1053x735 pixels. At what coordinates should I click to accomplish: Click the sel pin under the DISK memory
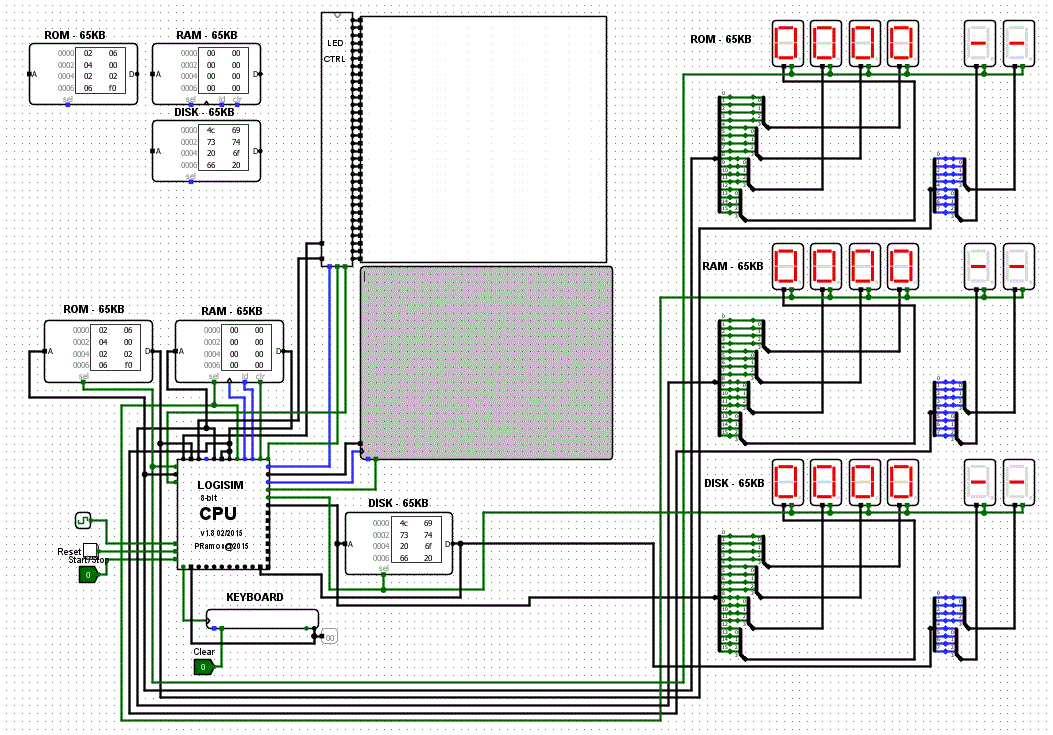tap(383, 577)
